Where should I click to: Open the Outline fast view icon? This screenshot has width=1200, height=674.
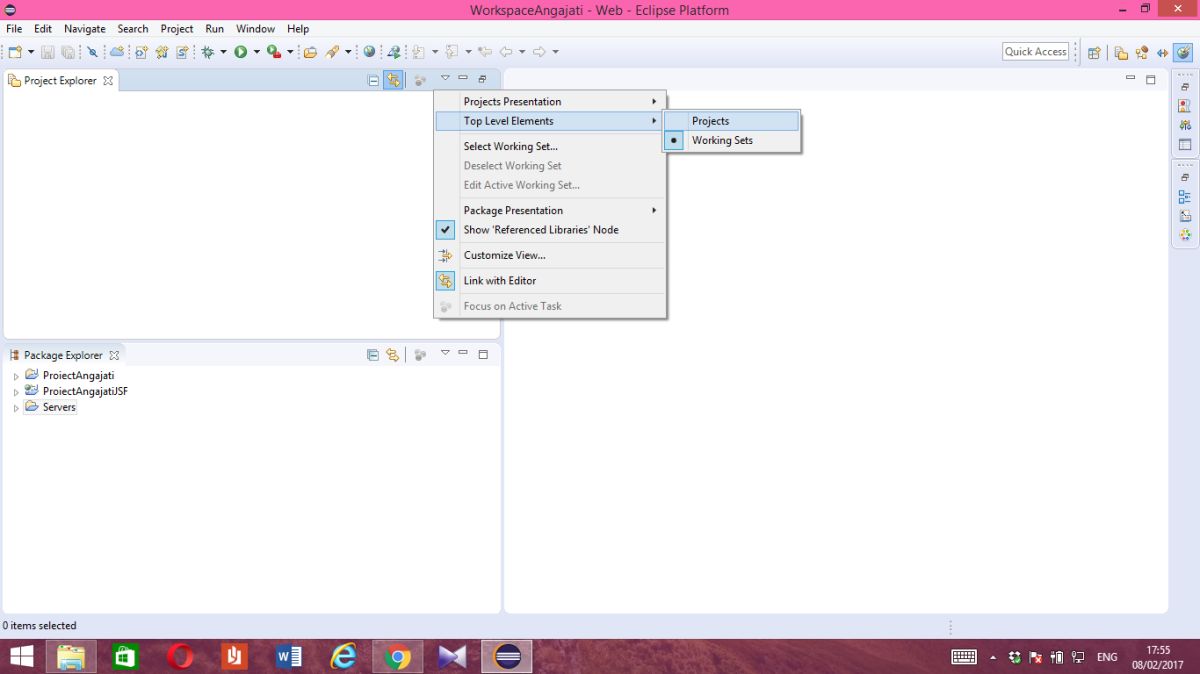coord(1185,197)
